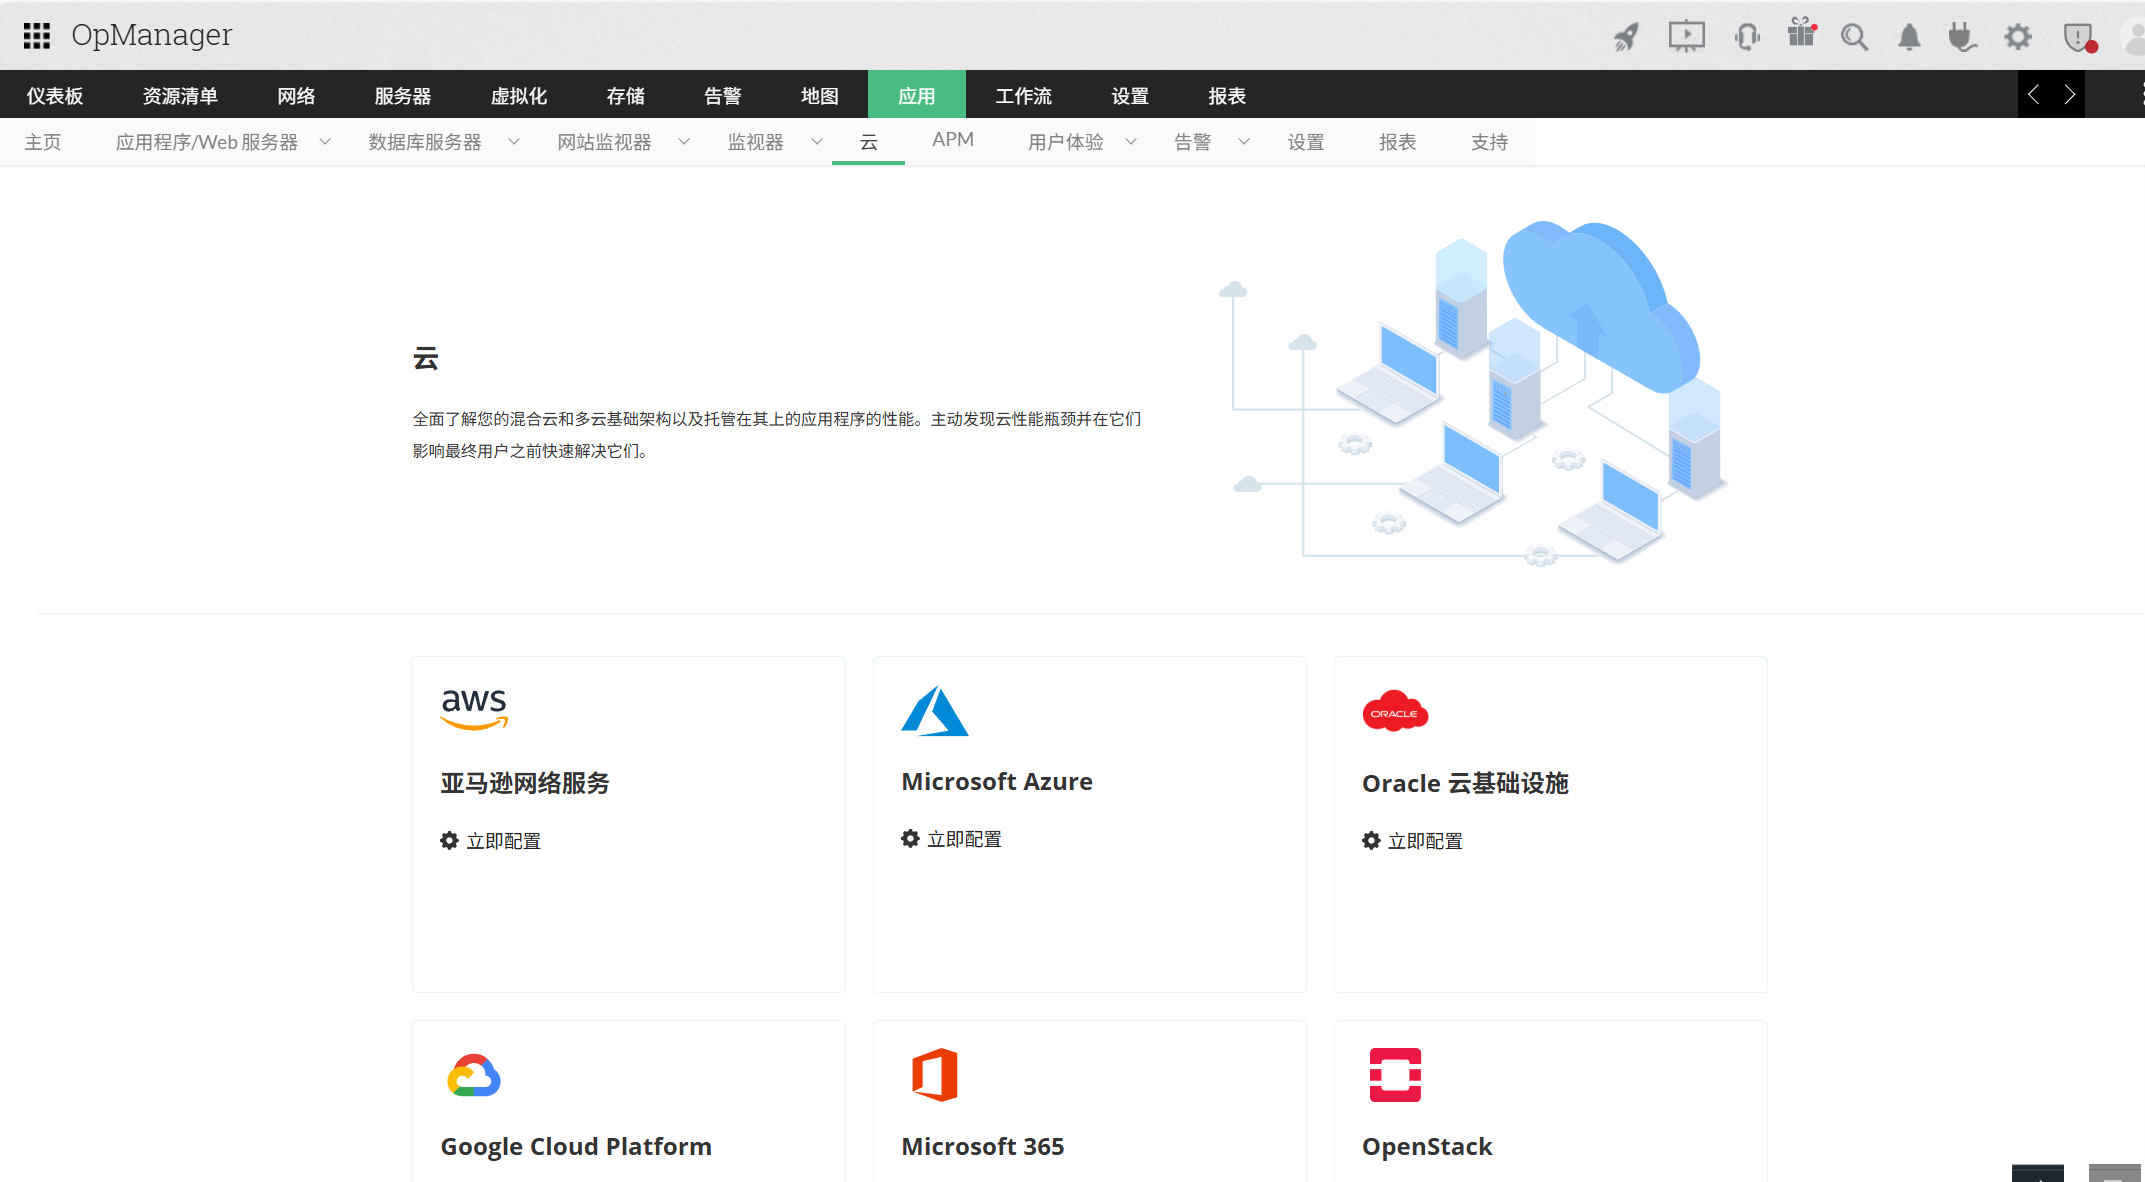This screenshot has height=1182, width=2145.
Task: Click 立即配置 under Microsoft Azure
Action: pyautogui.click(x=964, y=839)
